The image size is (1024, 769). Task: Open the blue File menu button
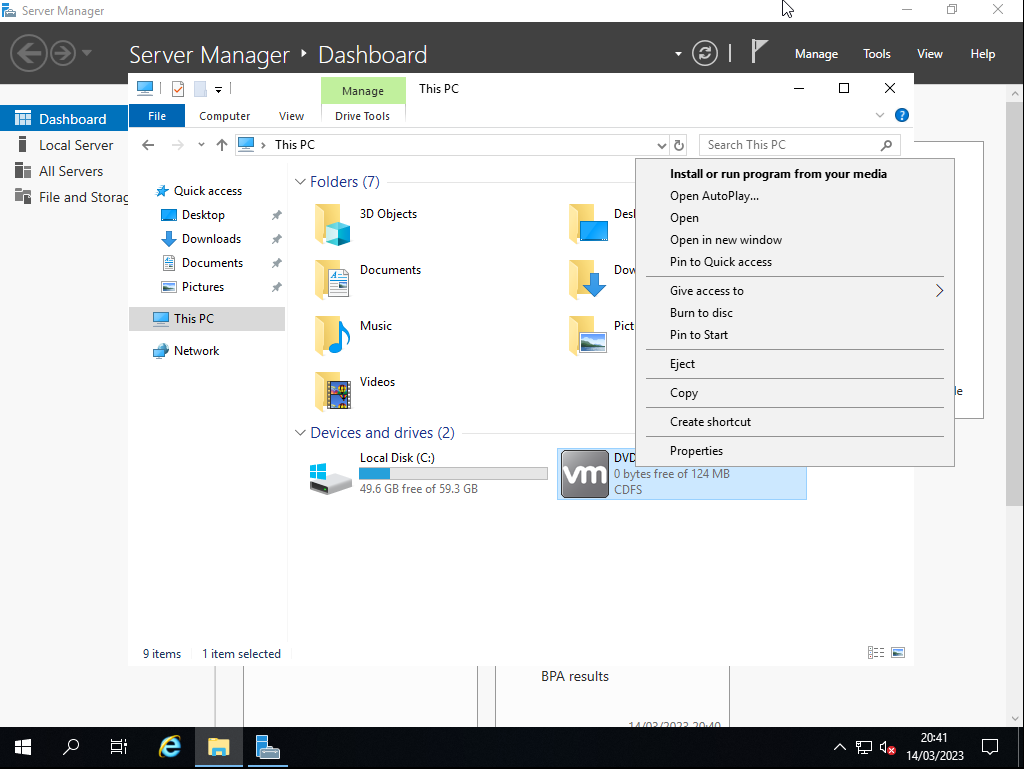point(157,116)
